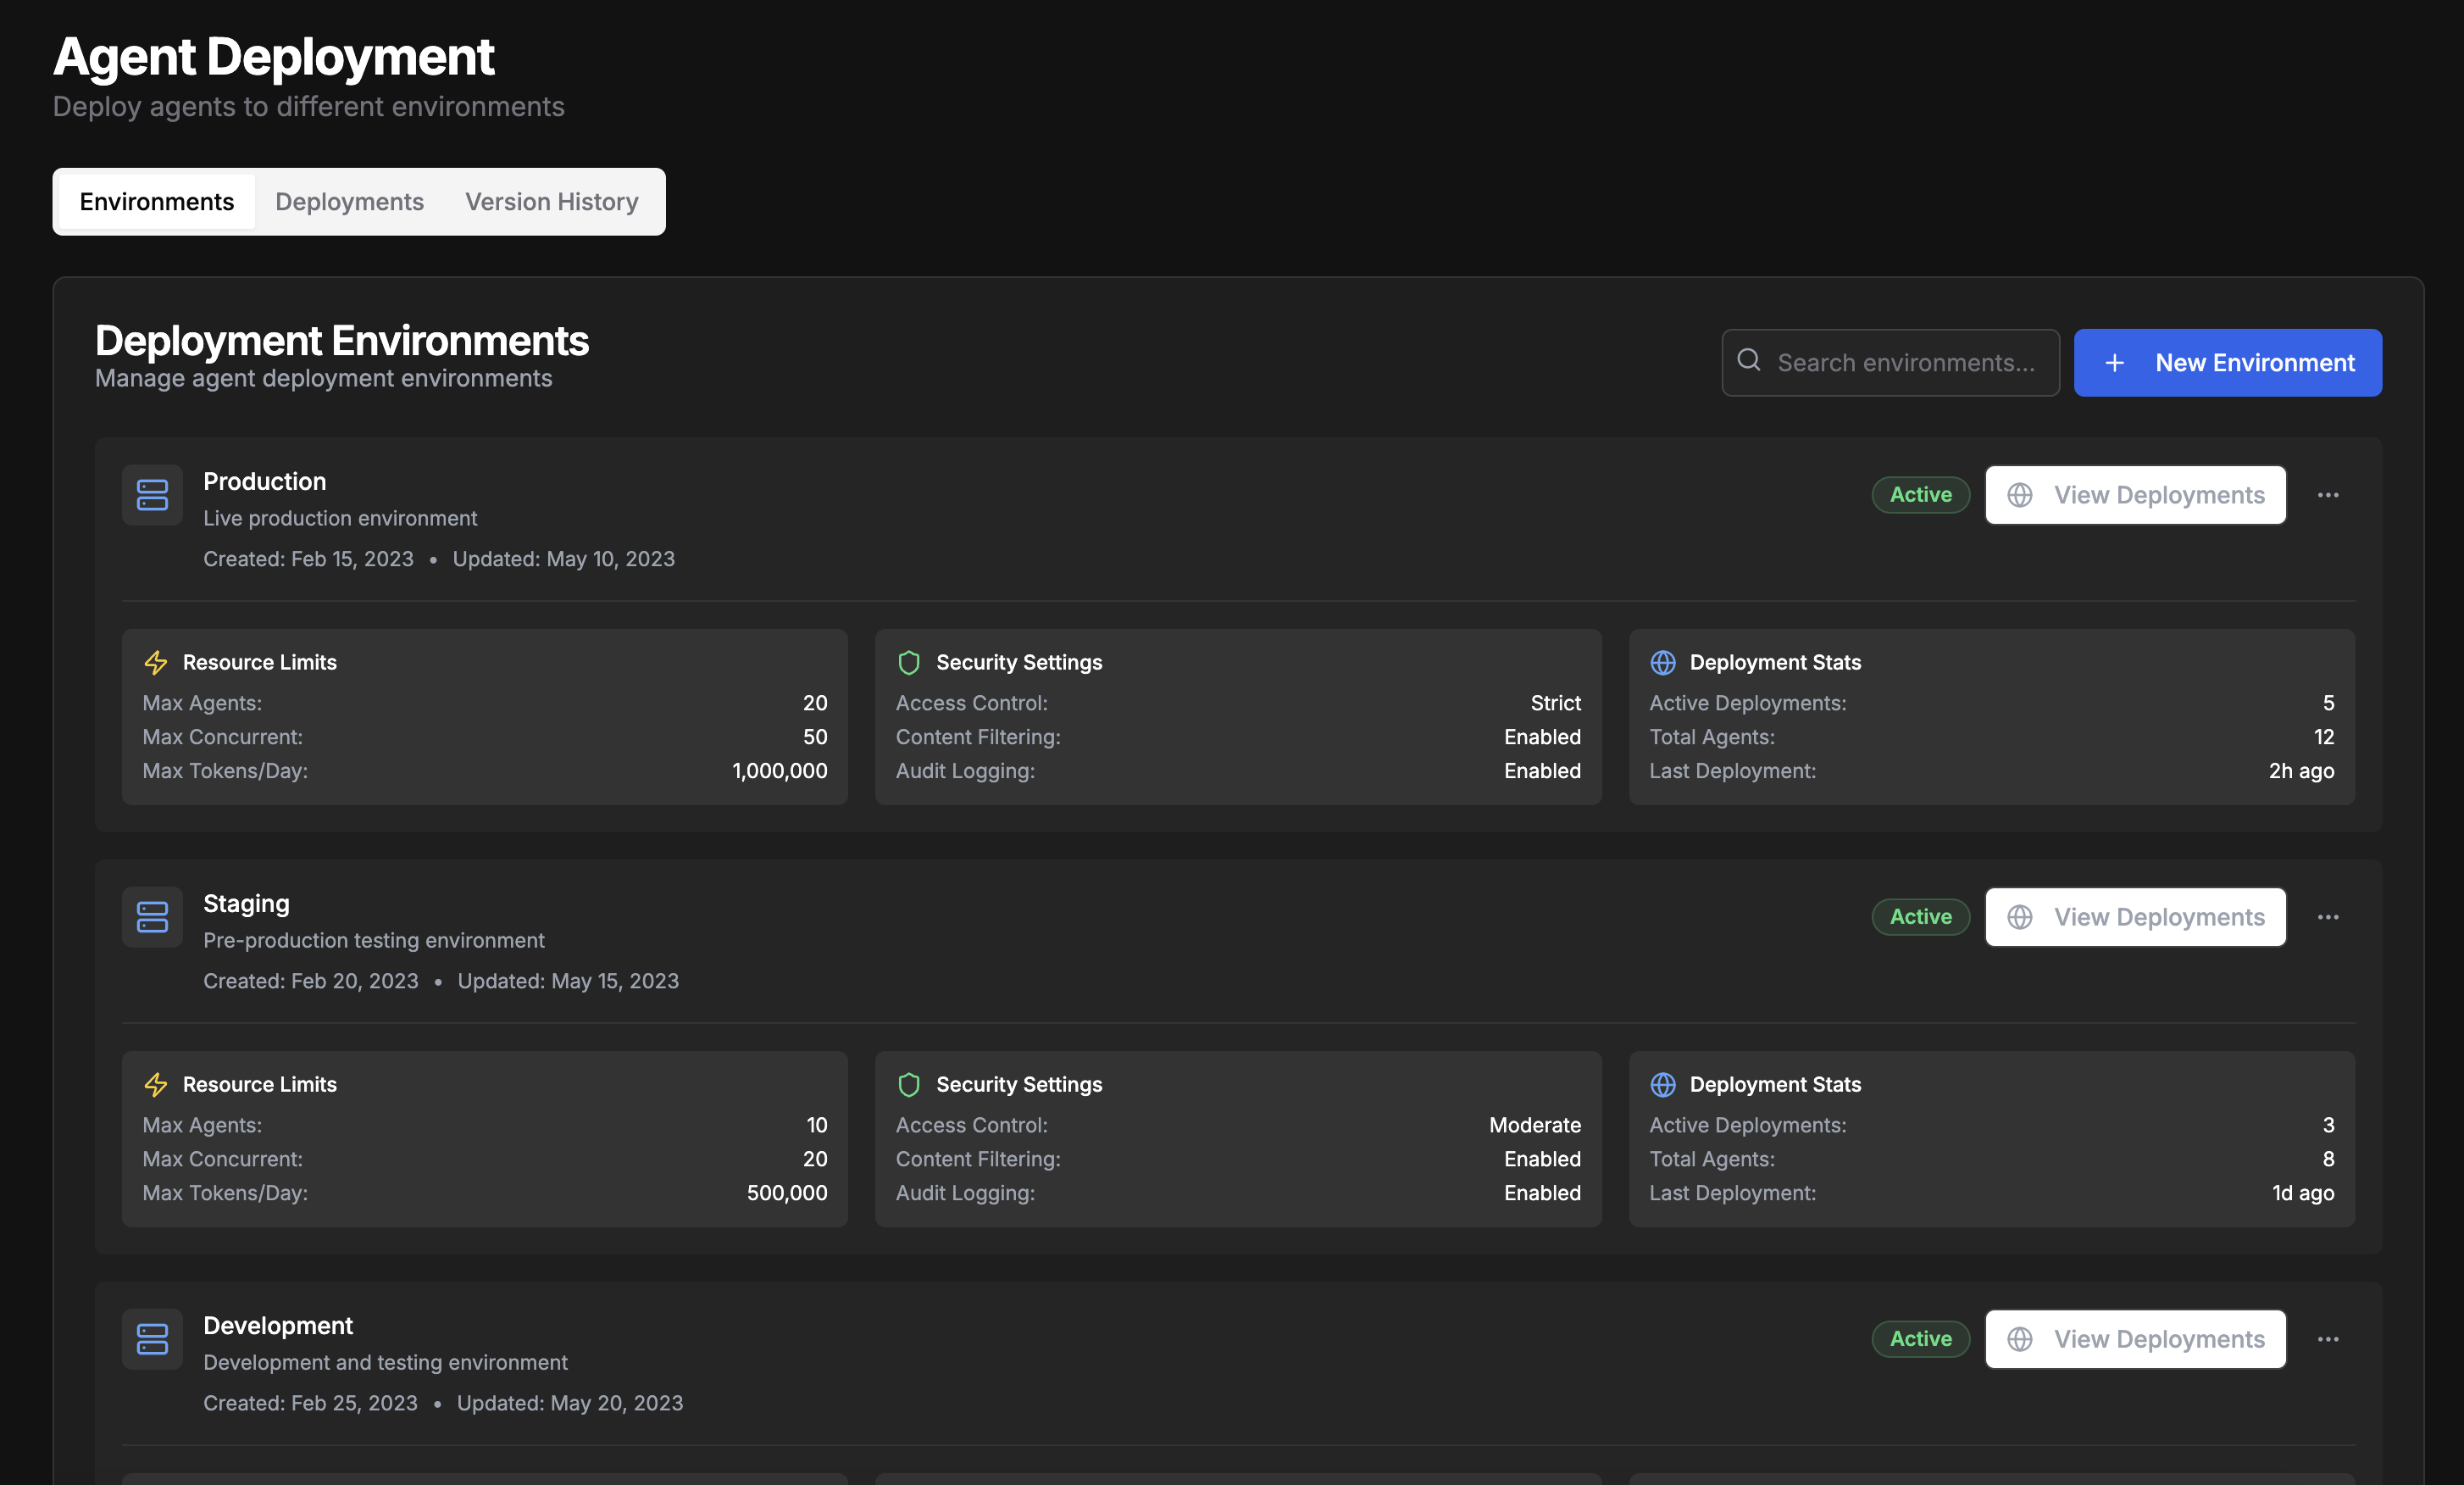Click the New Environment button
The image size is (2464, 1485).
(x=2228, y=362)
